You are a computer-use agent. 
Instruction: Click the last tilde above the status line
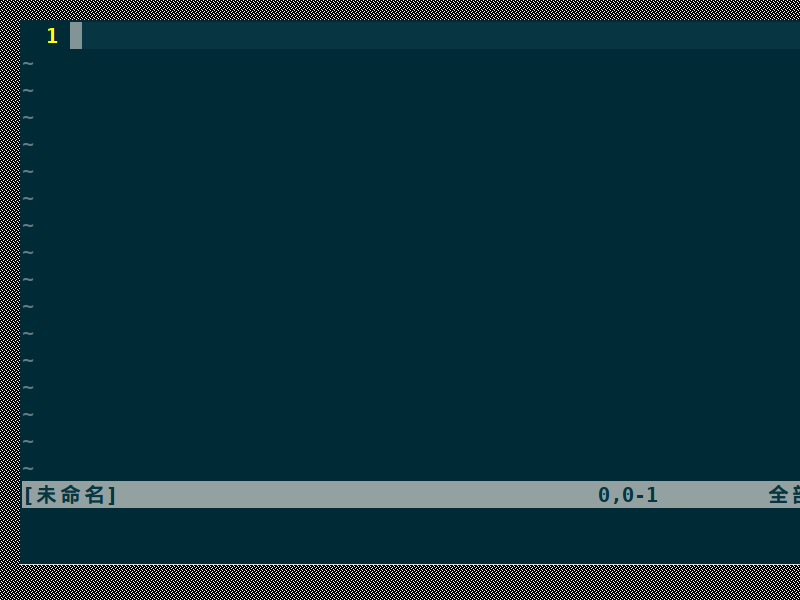[x=29, y=468]
